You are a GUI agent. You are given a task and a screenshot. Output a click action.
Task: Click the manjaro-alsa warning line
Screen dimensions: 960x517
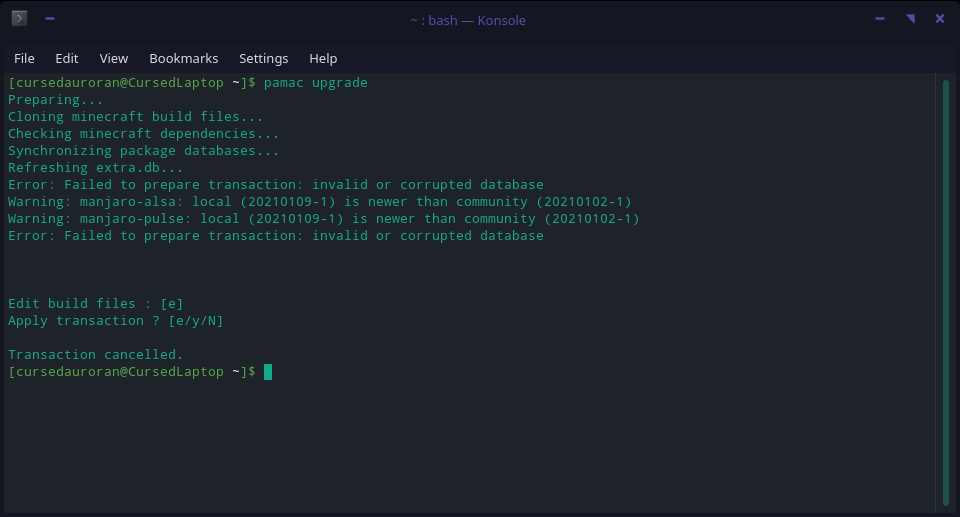point(320,202)
